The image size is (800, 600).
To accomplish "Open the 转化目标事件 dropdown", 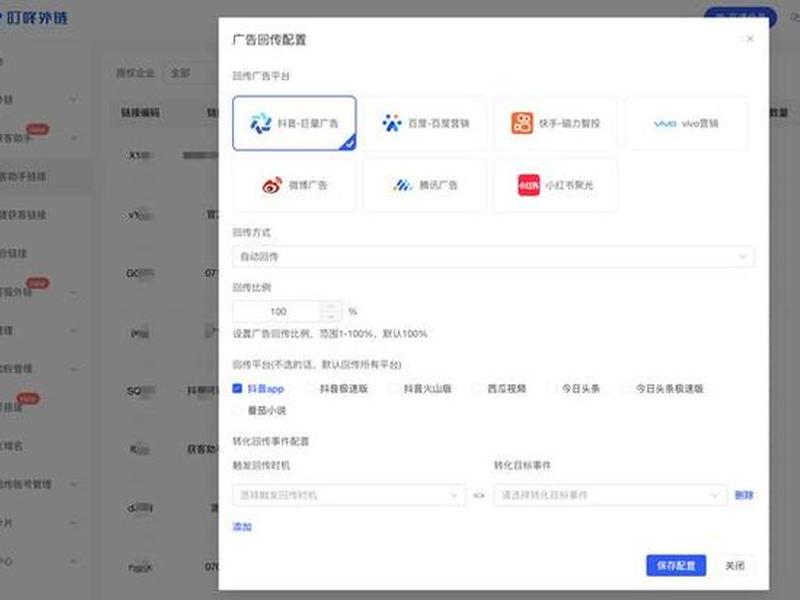I will [610, 495].
